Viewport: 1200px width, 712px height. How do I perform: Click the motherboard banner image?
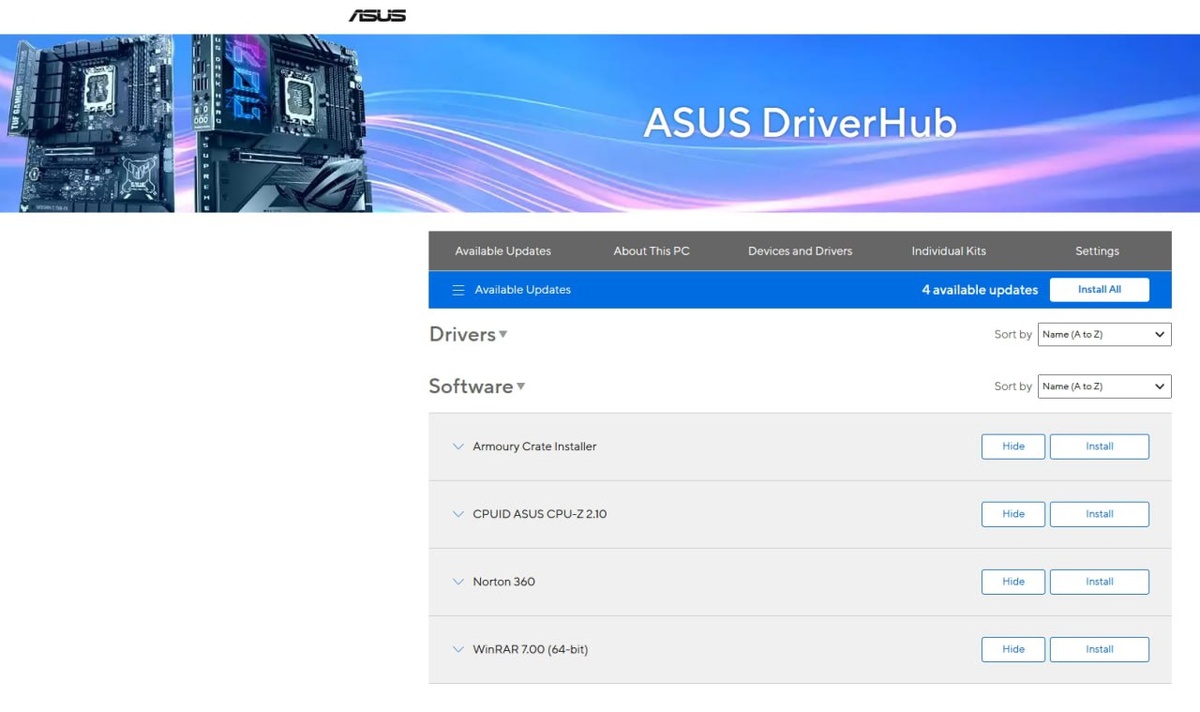(185, 123)
